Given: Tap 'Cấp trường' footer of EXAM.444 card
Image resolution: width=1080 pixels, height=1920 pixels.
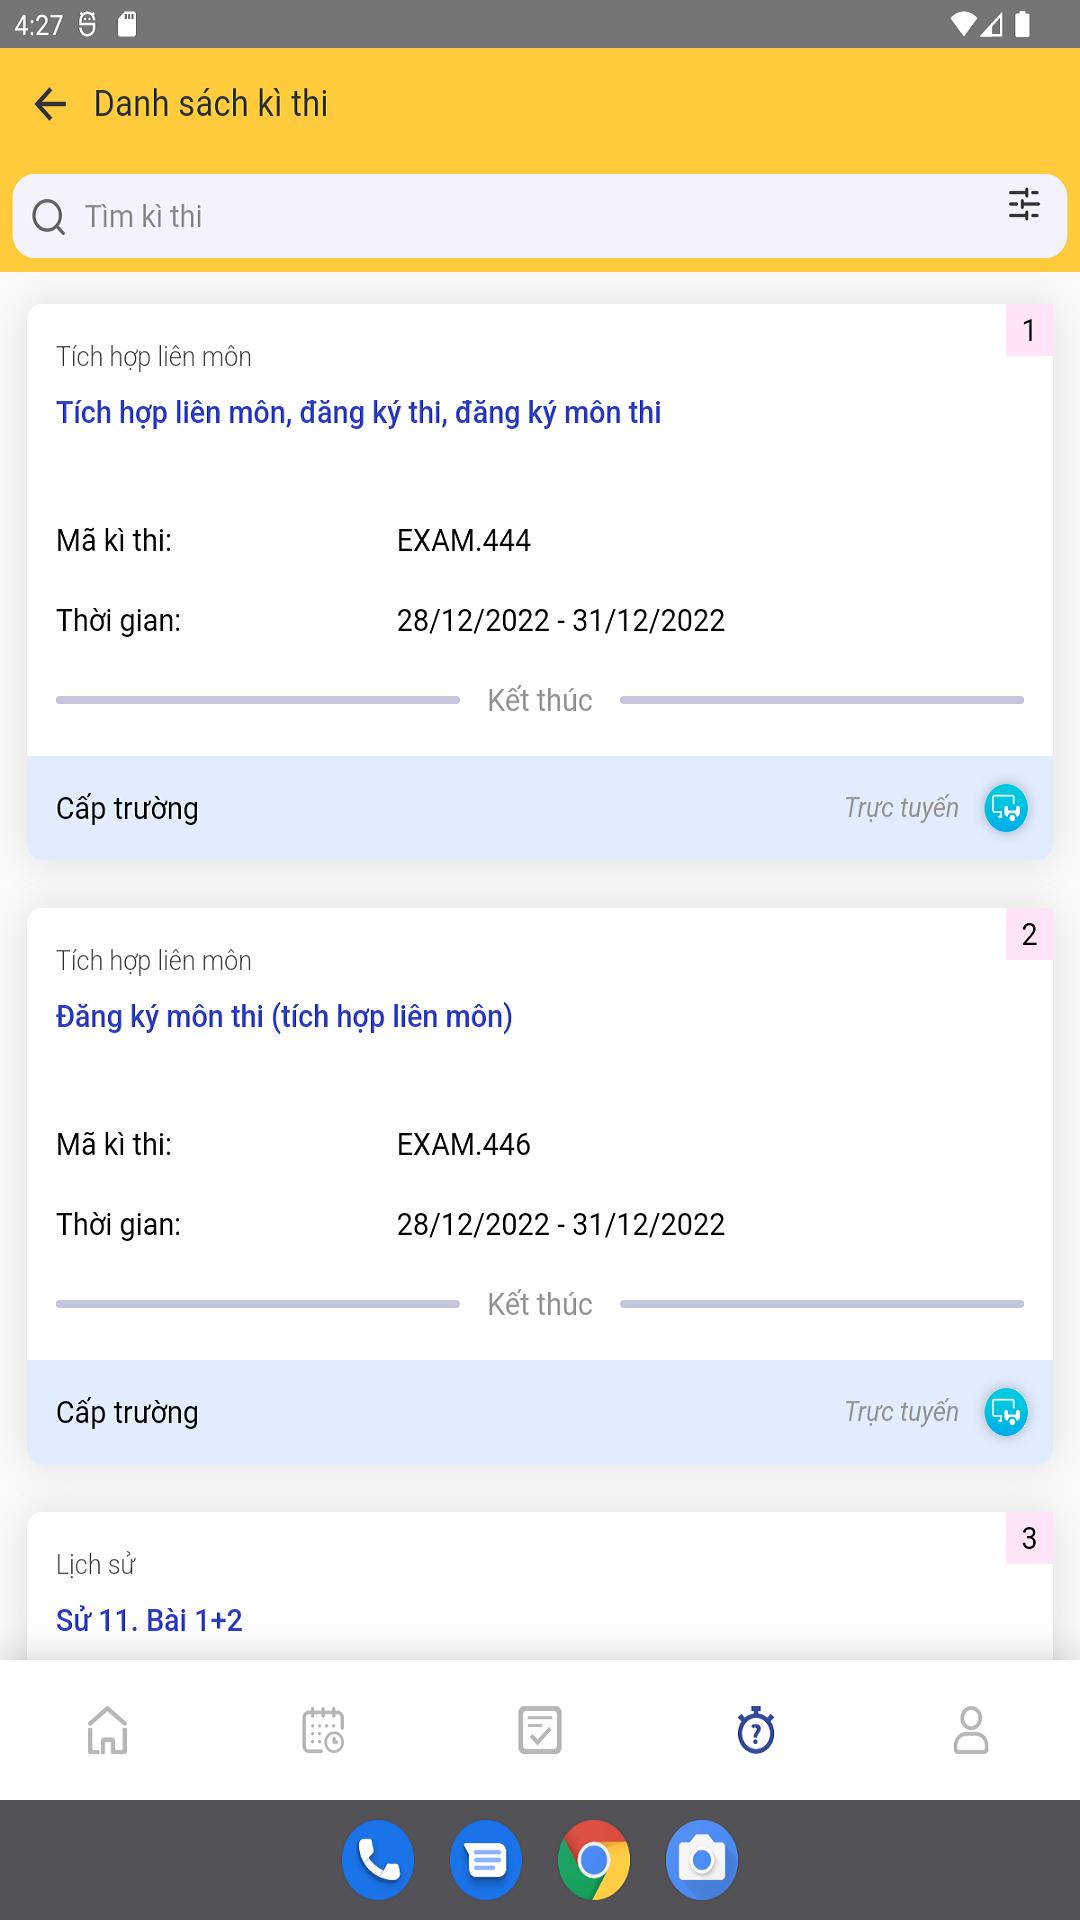Looking at the screenshot, I should (540, 808).
